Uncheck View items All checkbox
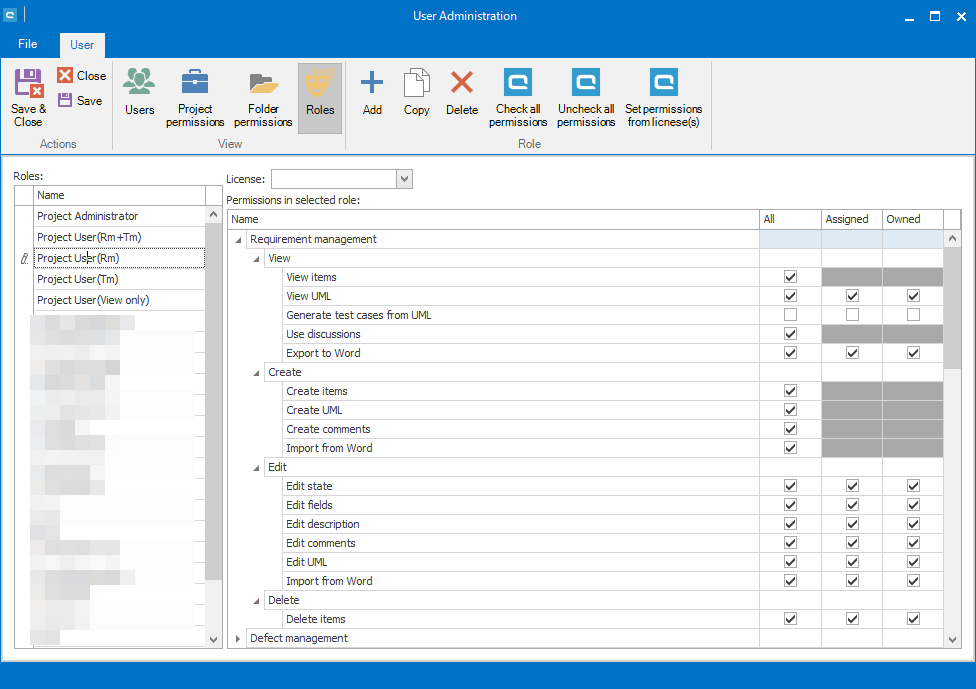 click(x=790, y=277)
